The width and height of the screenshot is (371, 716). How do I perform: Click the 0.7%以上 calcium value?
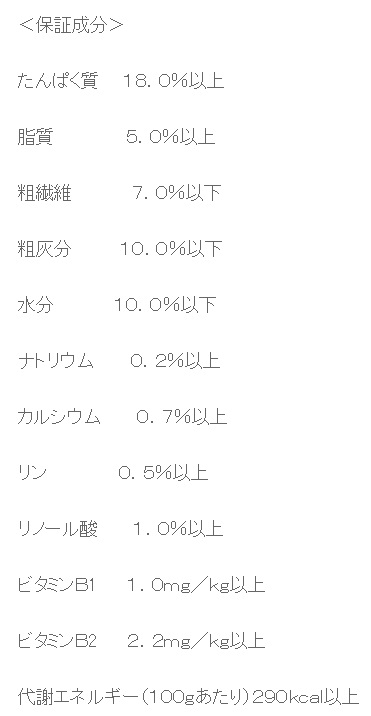coord(181,417)
